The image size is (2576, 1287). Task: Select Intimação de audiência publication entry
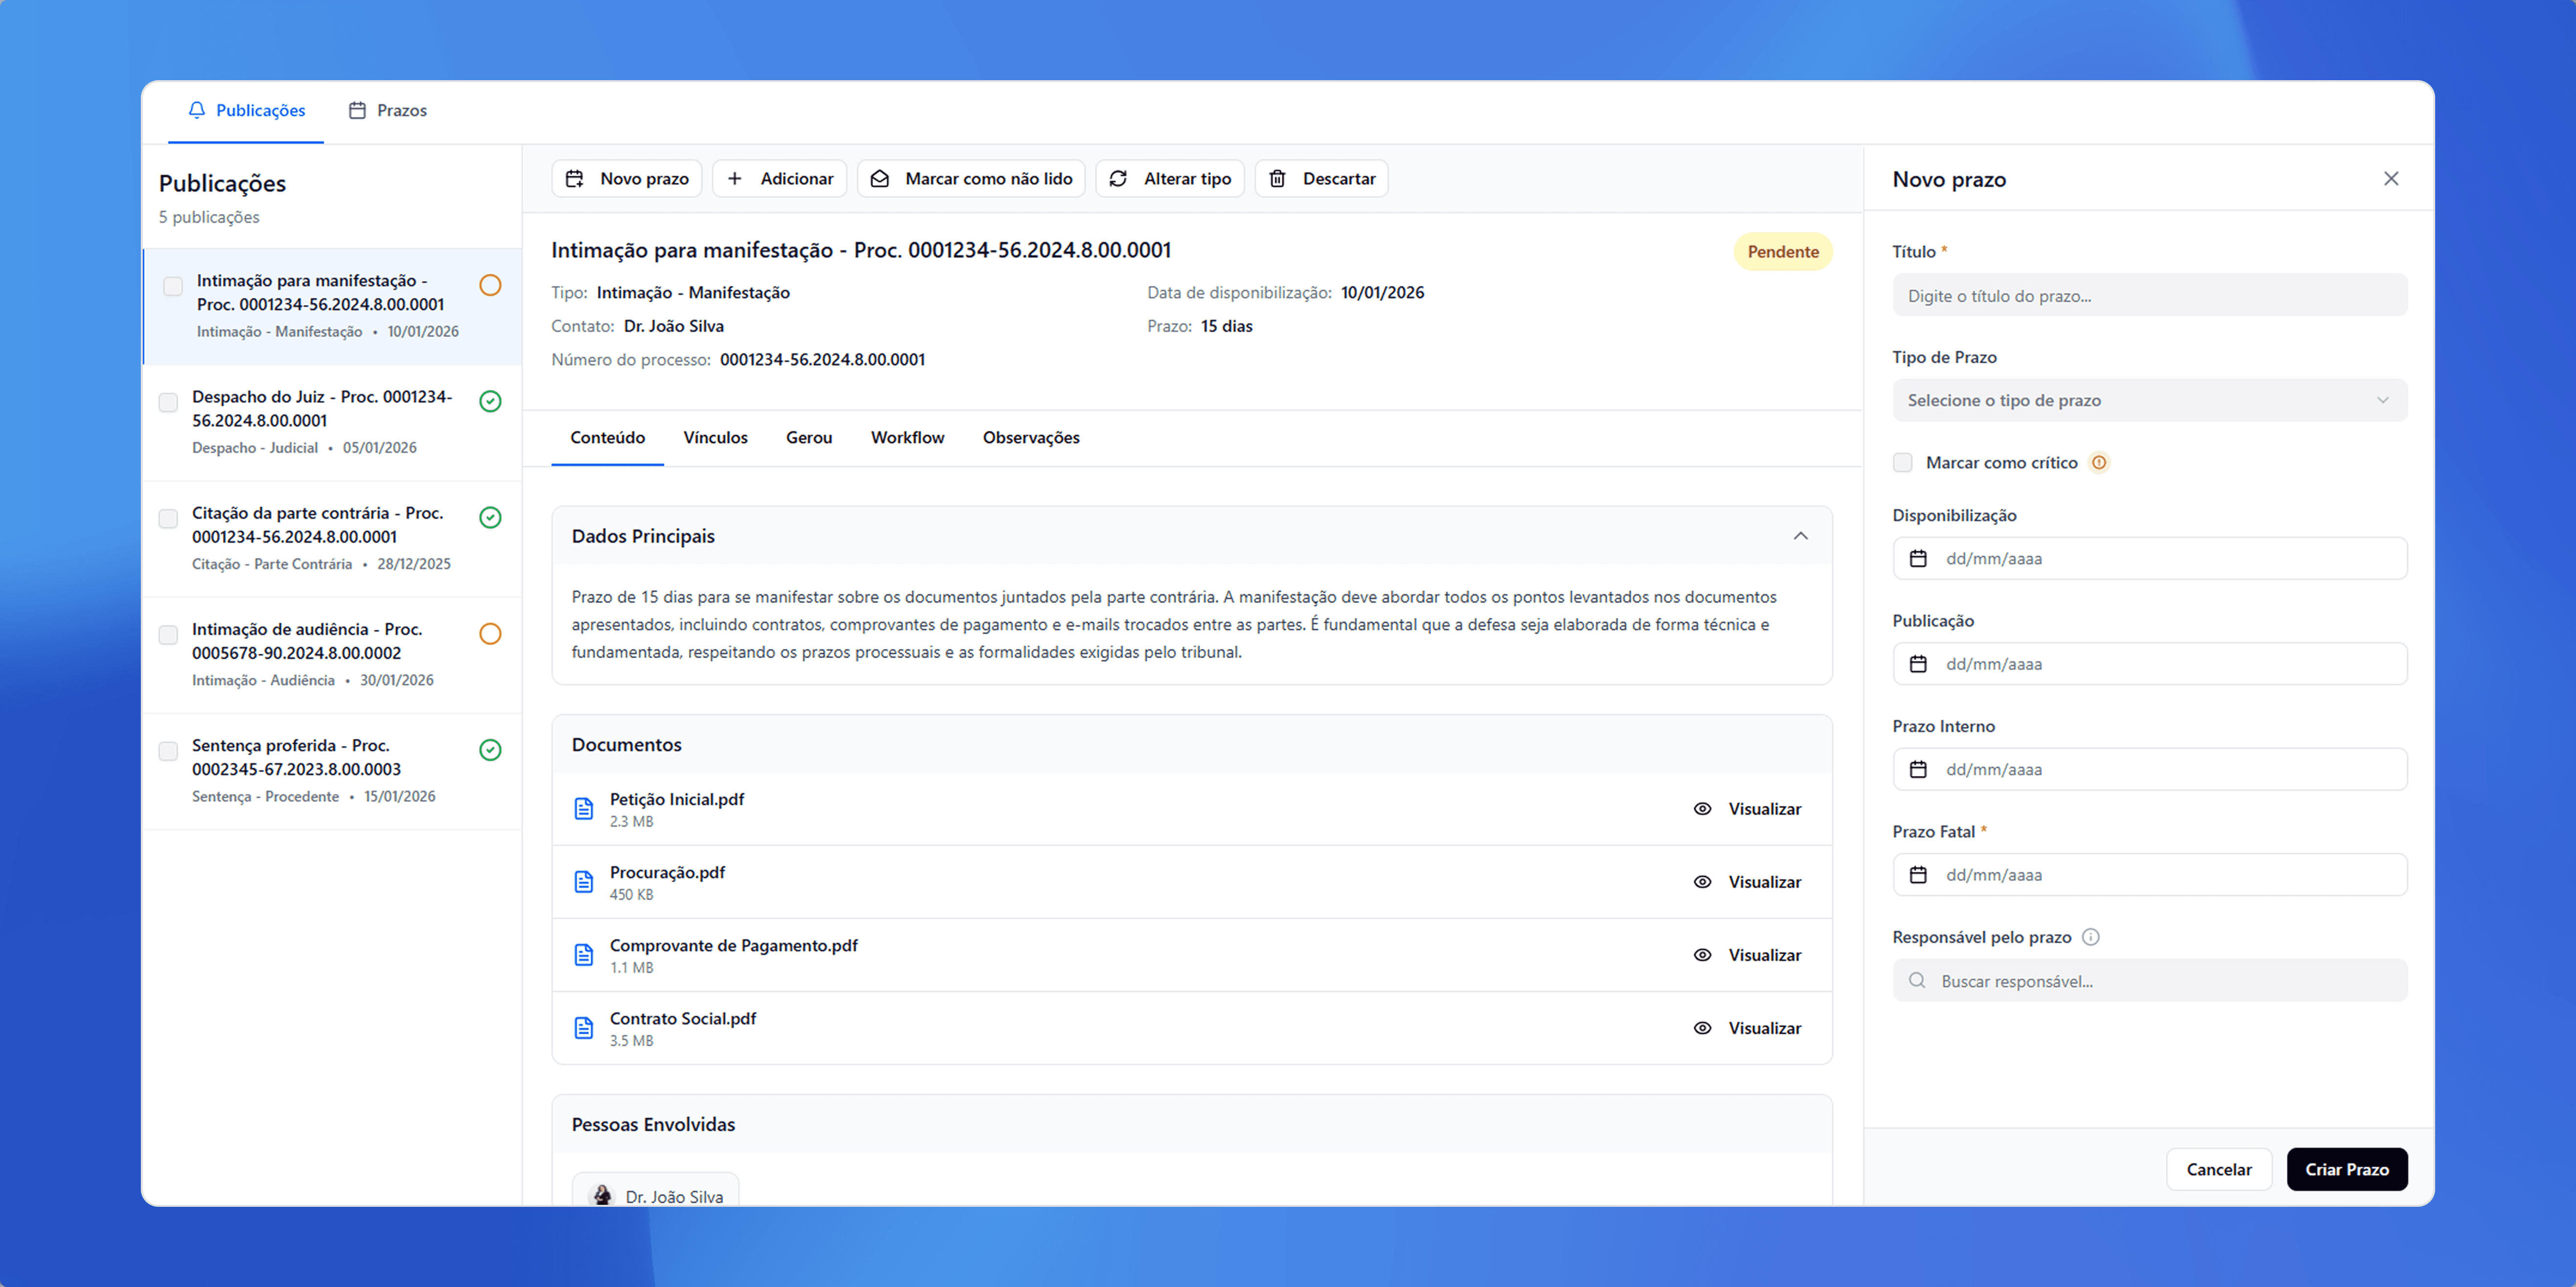point(332,655)
